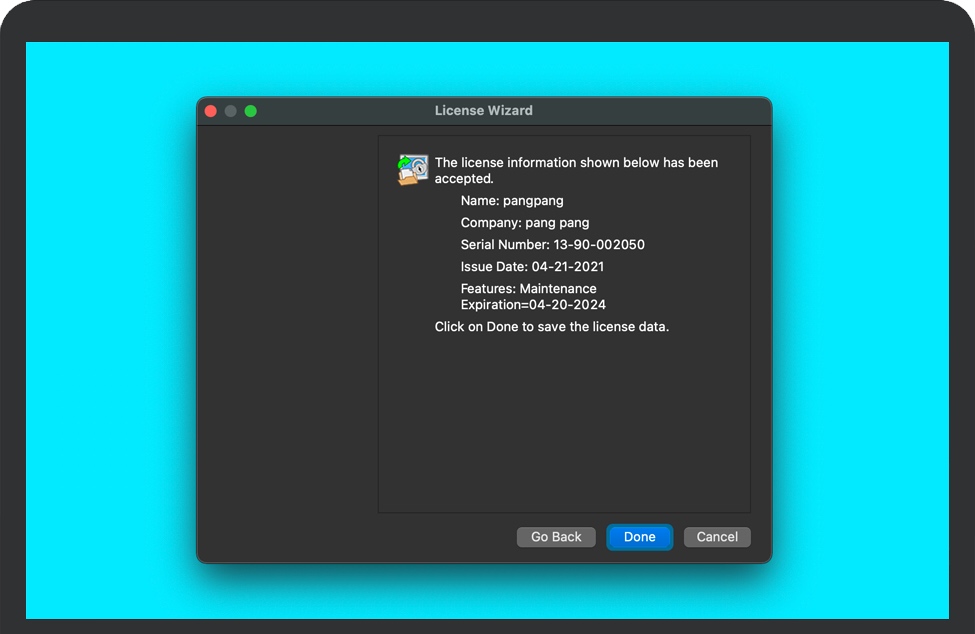
Task: Click the license accepted message text
Action: (576, 170)
